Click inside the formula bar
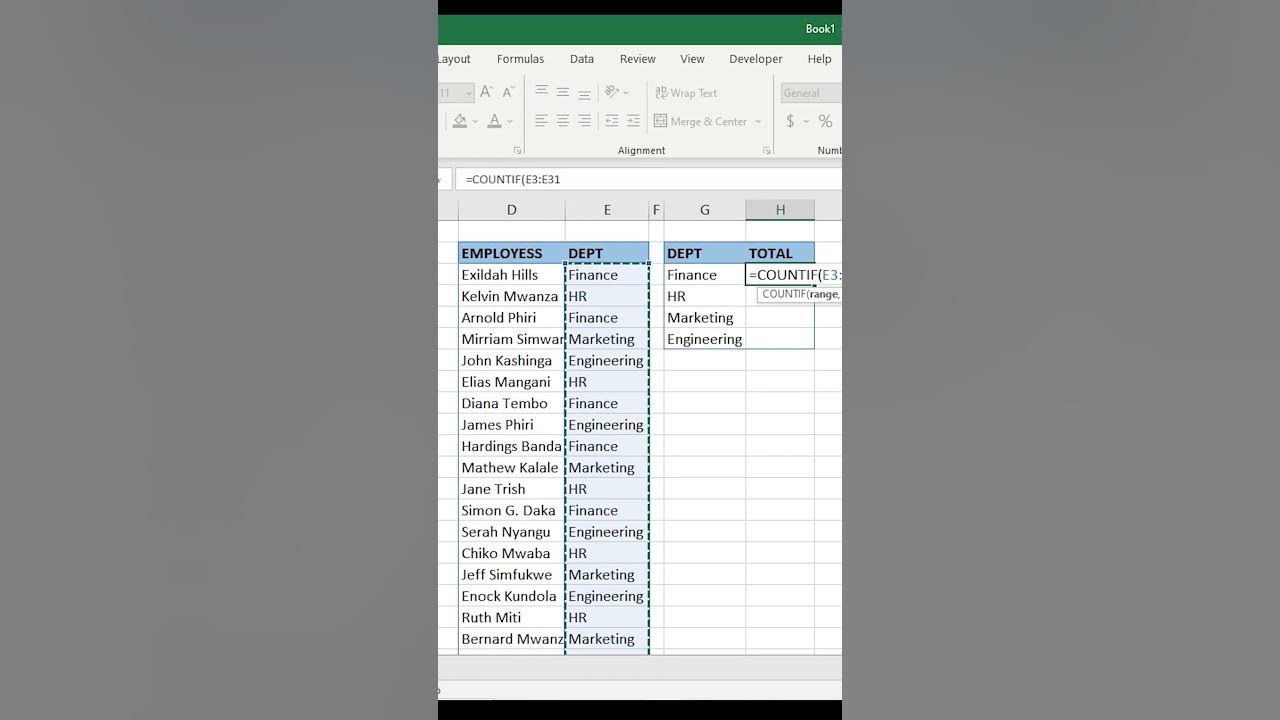Viewport: 1280px width, 720px height. click(649, 179)
